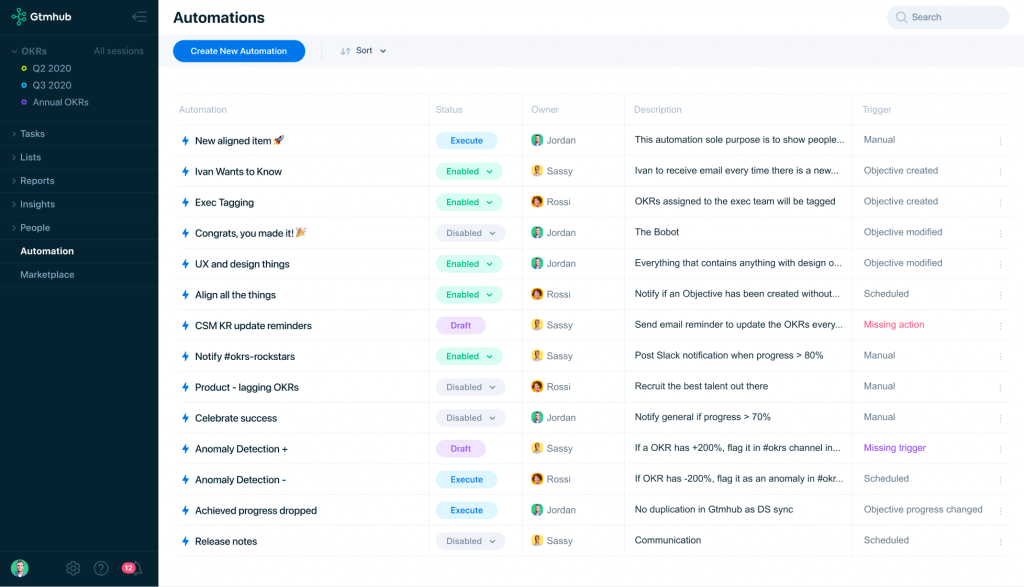The width and height of the screenshot is (1024, 587).
Task: Open Enabled status dropdown for Ivan Wants to Know
Action: [469, 171]
